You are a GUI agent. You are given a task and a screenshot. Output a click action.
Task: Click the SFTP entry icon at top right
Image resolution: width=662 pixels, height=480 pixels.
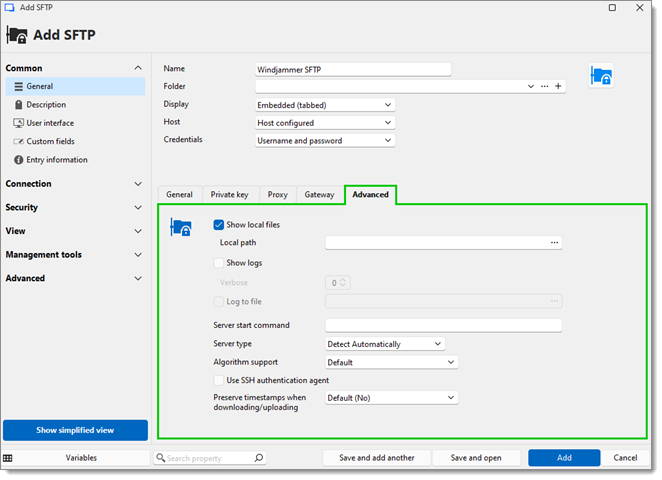(601, 76)
